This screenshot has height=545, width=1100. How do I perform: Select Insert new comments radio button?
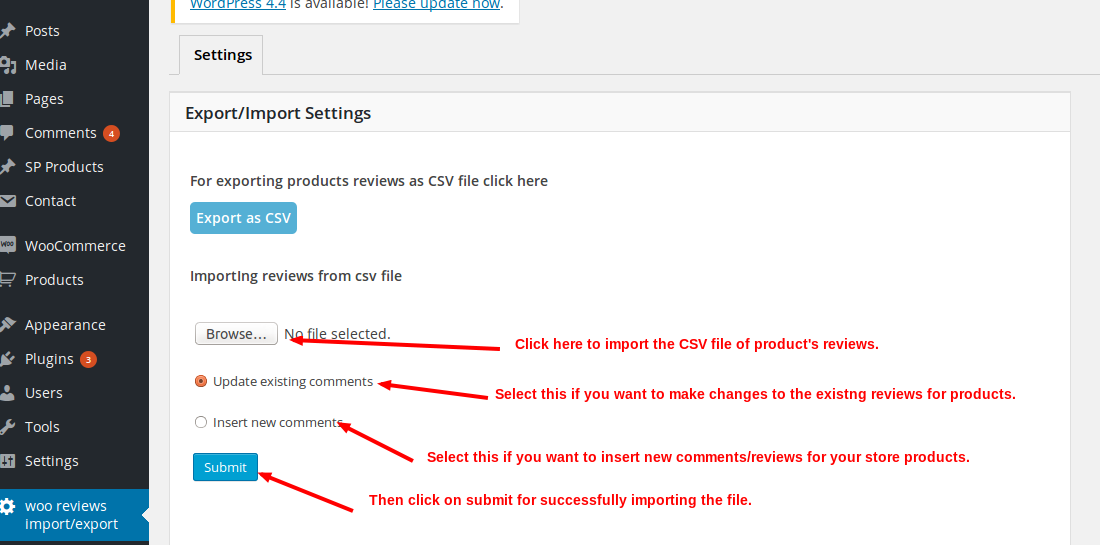pyautogui.click(x=201, y=422)
